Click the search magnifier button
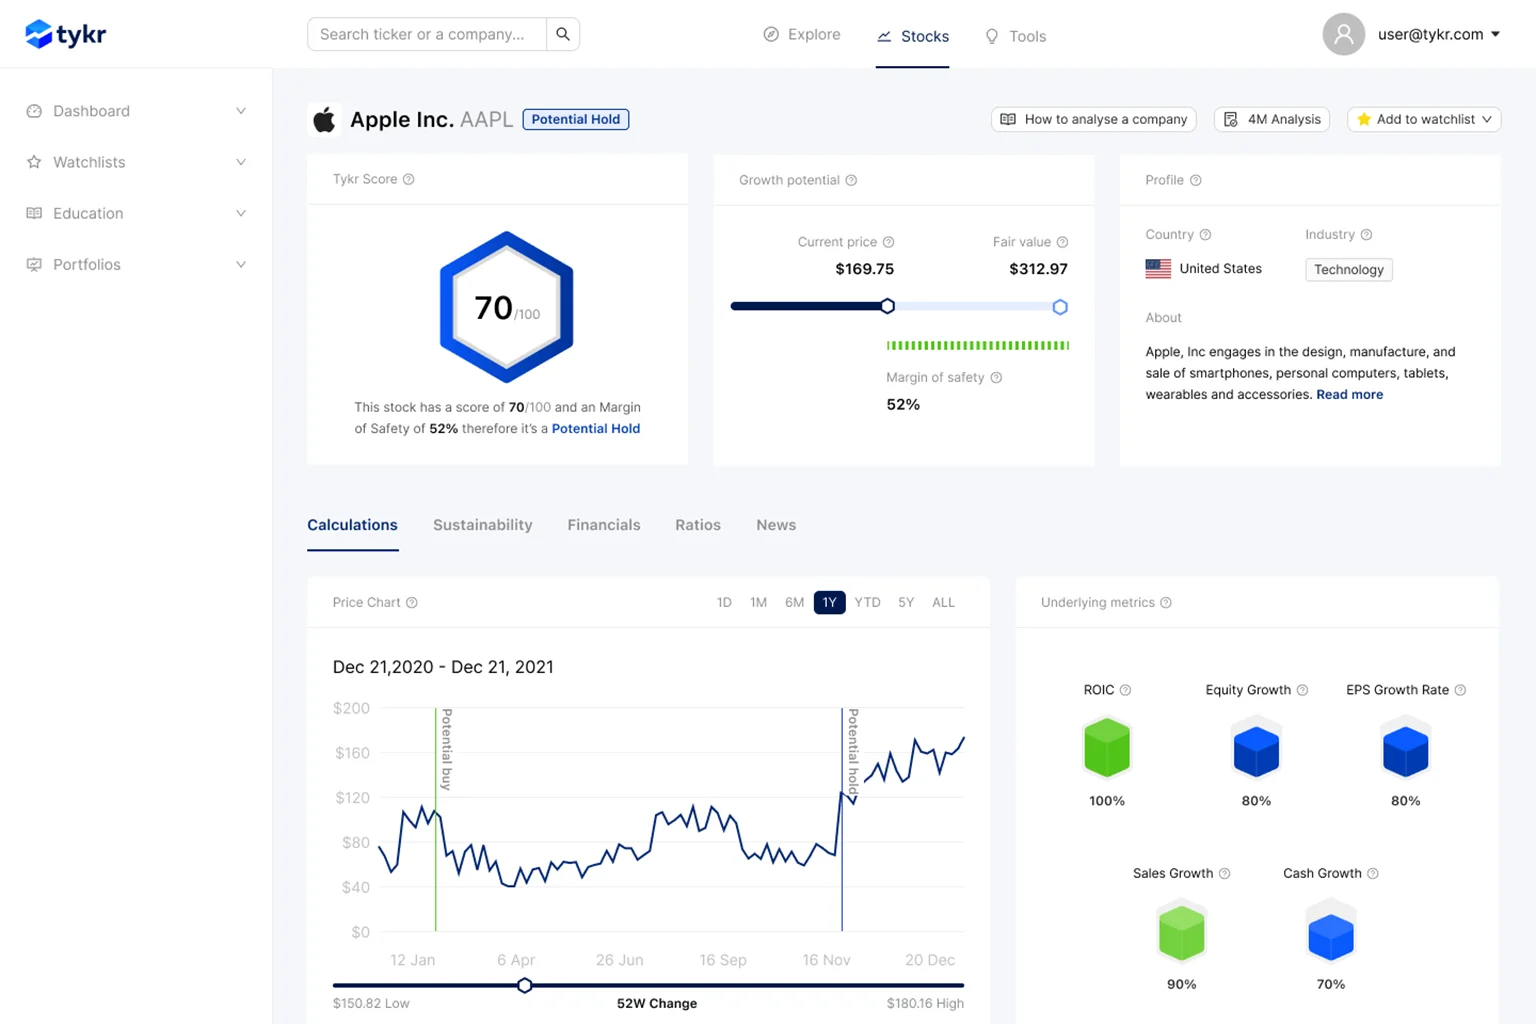This screenshot has width=1536, height=1024. [x=563, y=34]
